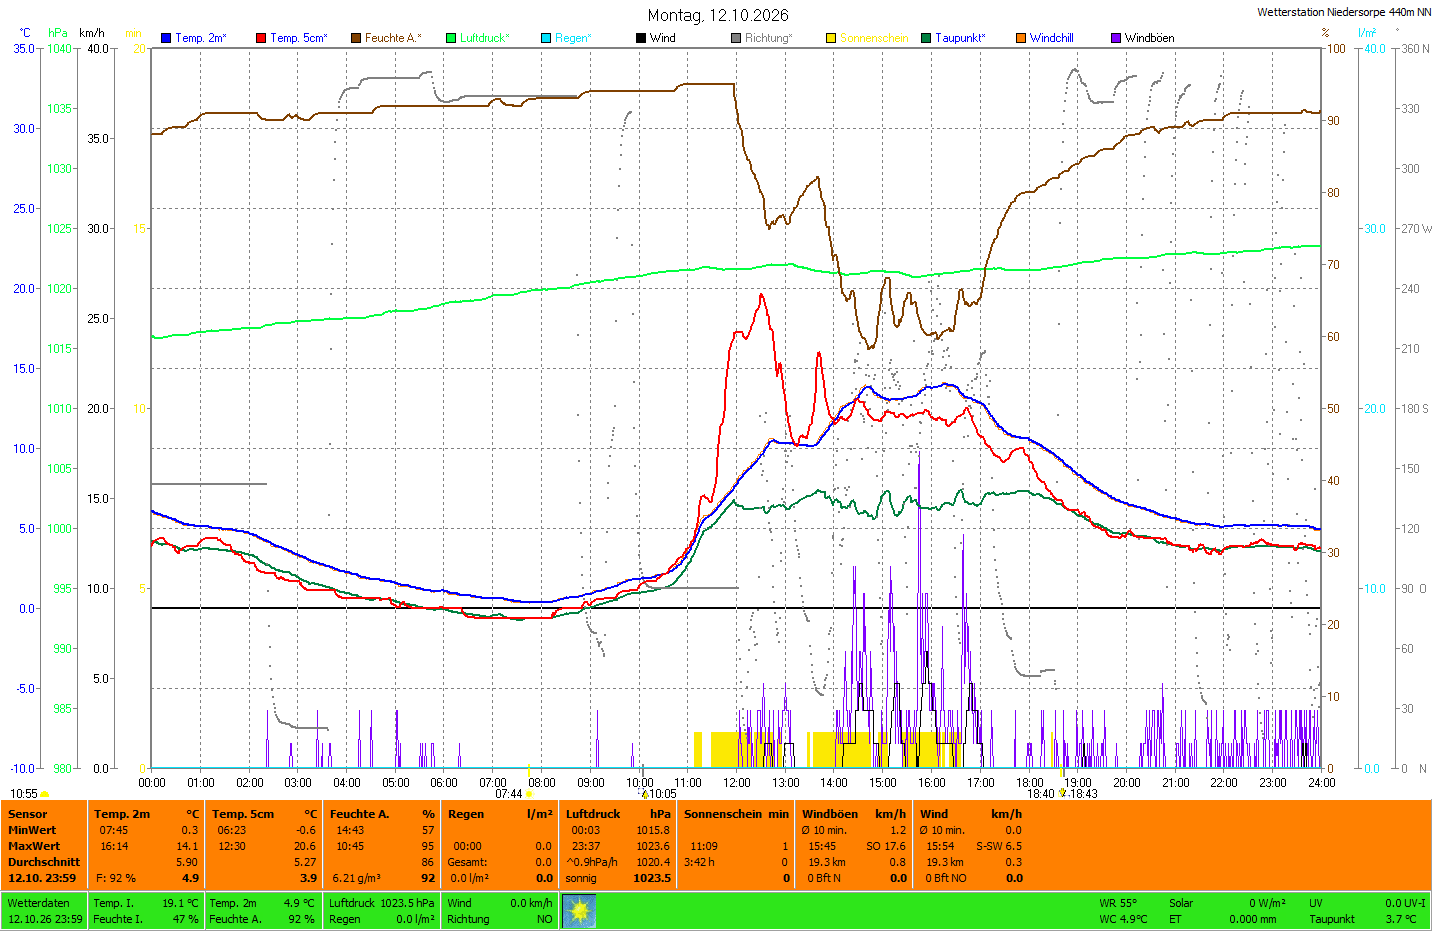Click the 'UV' label in green bar
Image resolution: width=1432 pixels, height=931 pixels.
1316,903
